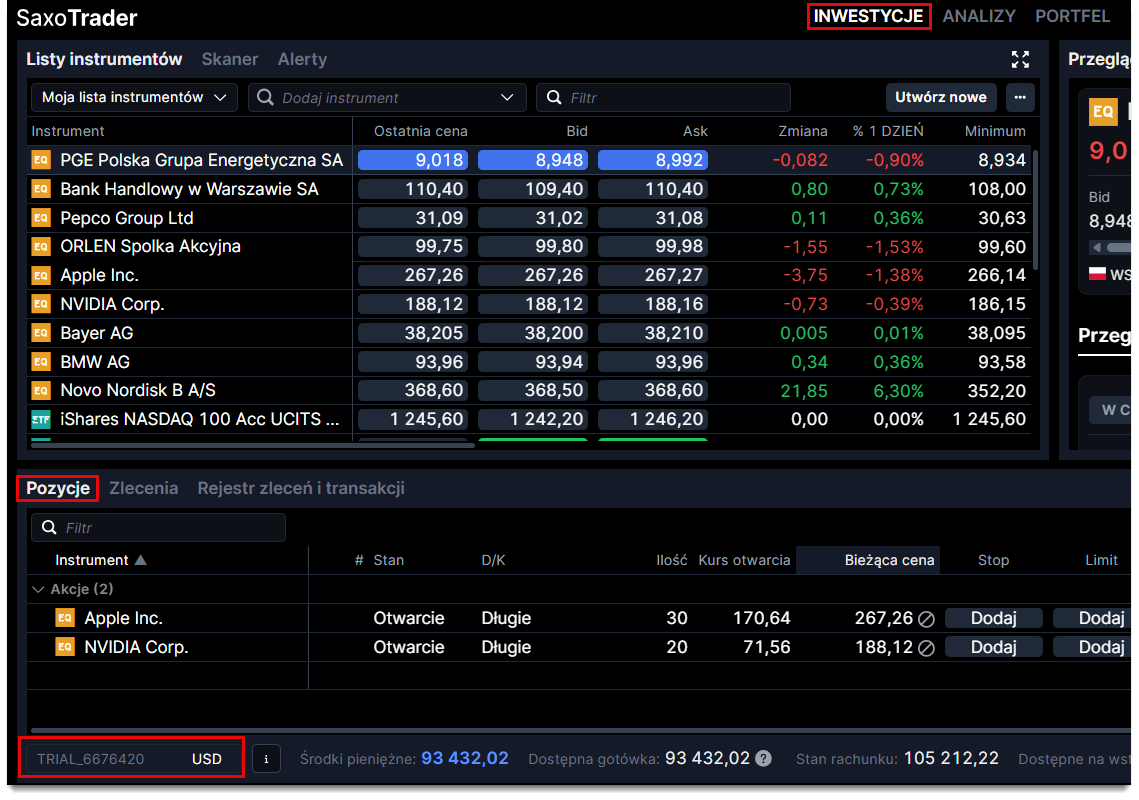Click the fullscreen expand icon in watchlist panel
Image resolution: width=1139 pixels, height=800 pixels.
point(1020,59)
